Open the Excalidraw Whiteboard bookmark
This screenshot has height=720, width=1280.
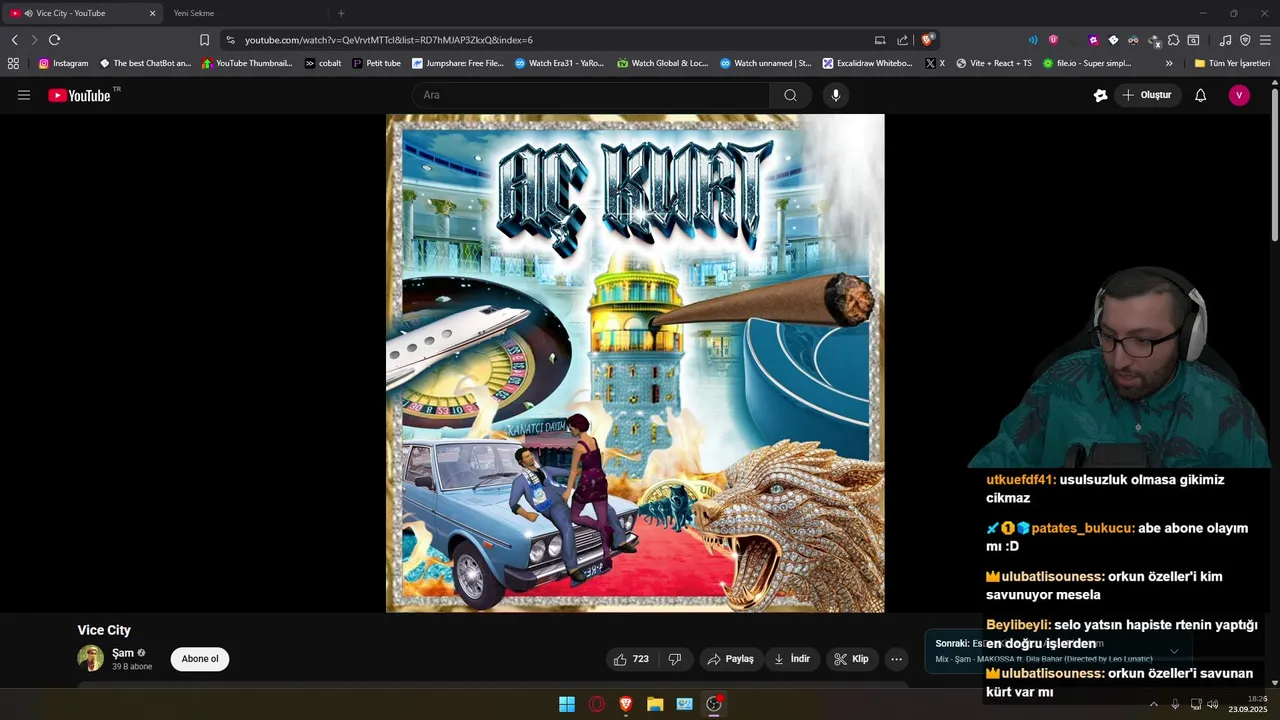868,63
